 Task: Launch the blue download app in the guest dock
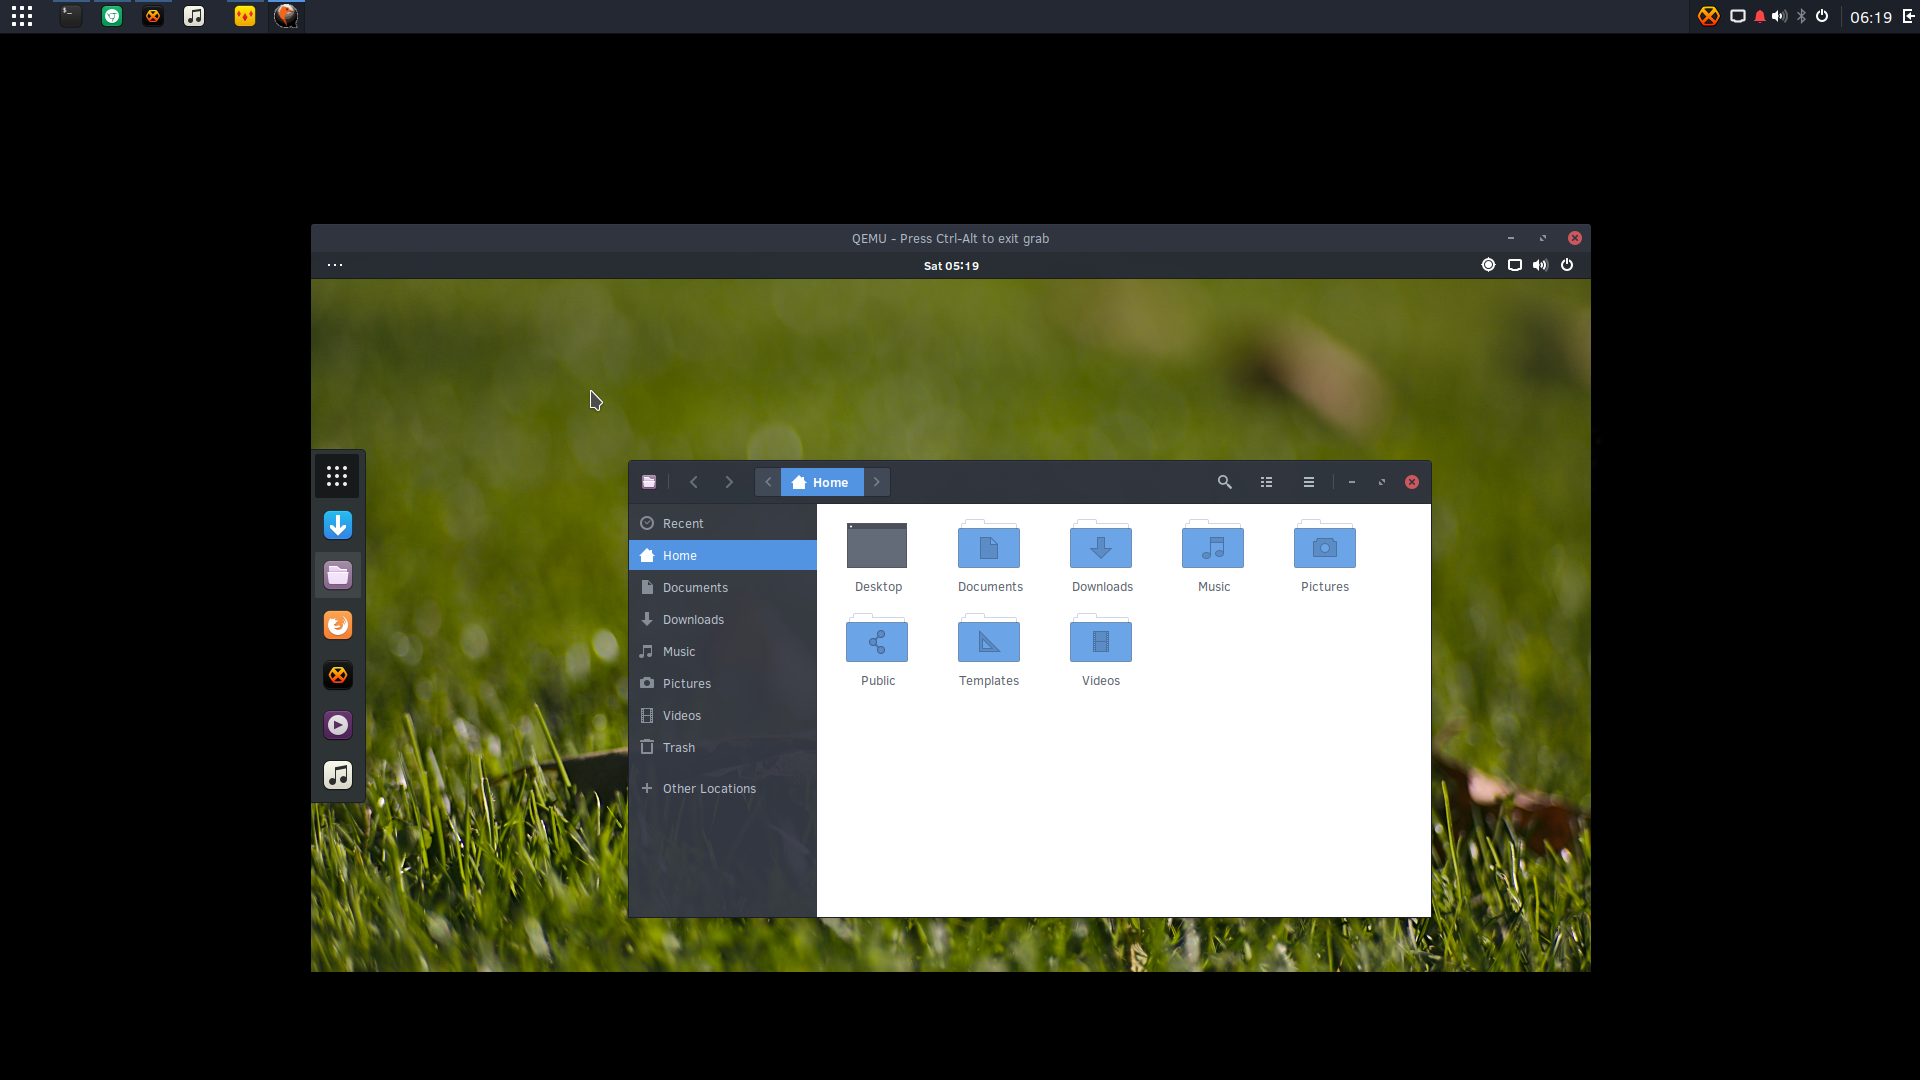tap(338, 526)
